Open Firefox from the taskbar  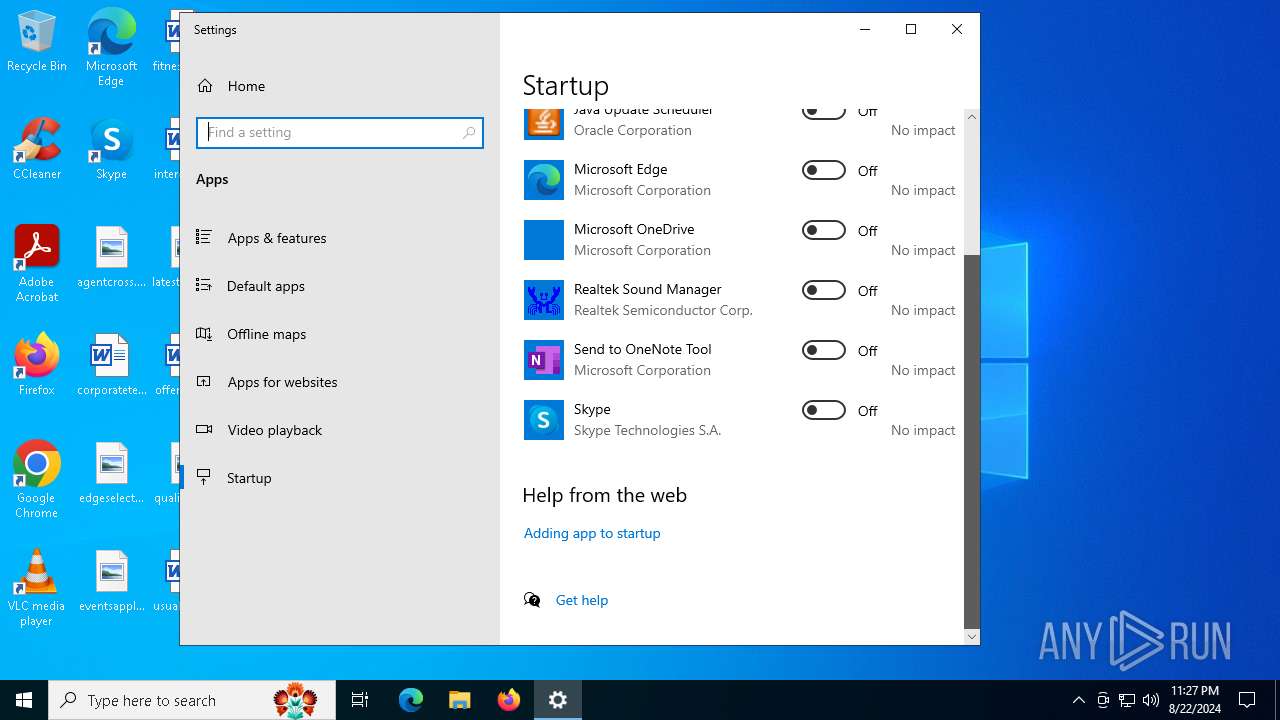[509, 700]
